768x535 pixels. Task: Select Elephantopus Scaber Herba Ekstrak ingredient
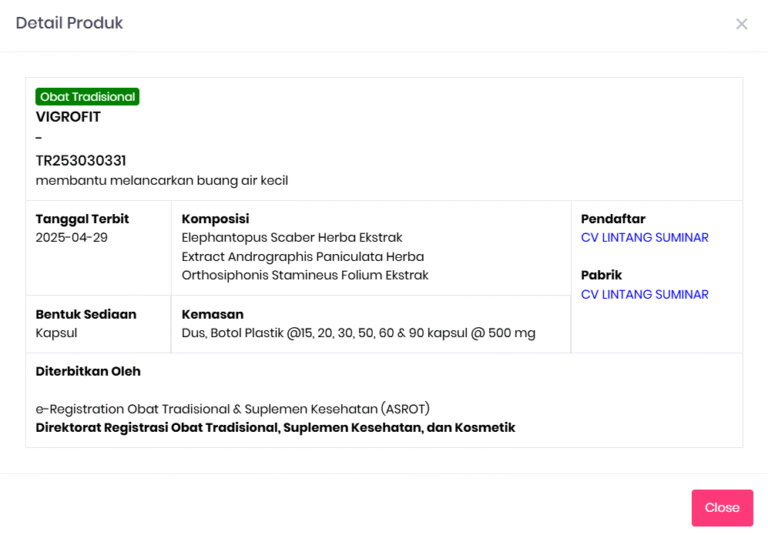point(292,238)
